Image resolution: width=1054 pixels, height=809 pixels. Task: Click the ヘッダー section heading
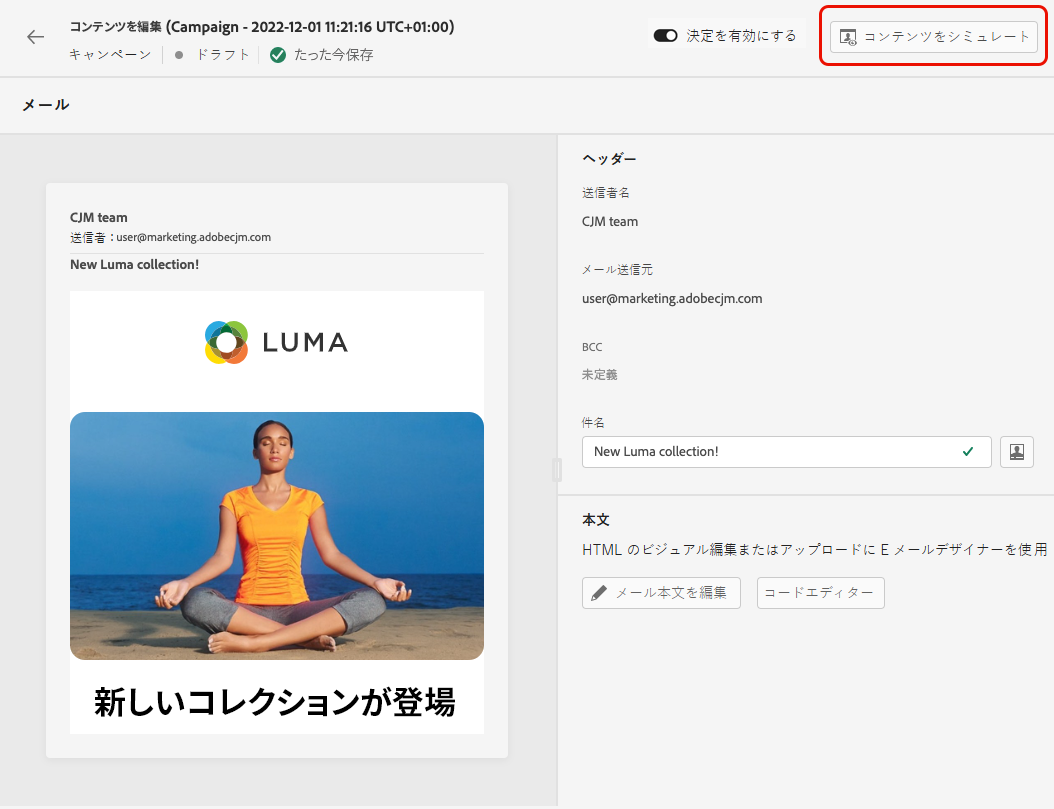609,159
